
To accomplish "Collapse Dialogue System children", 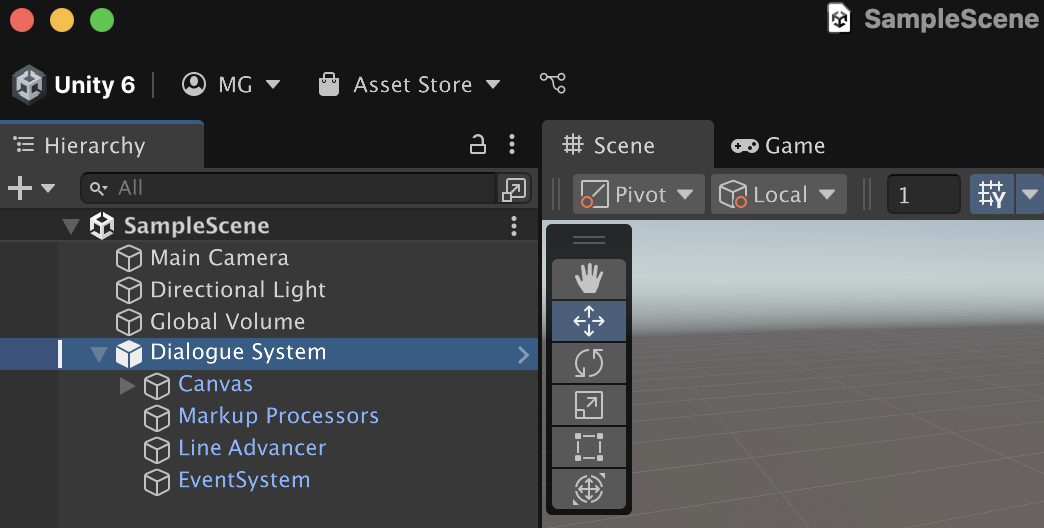I will (x=99, y=354).
